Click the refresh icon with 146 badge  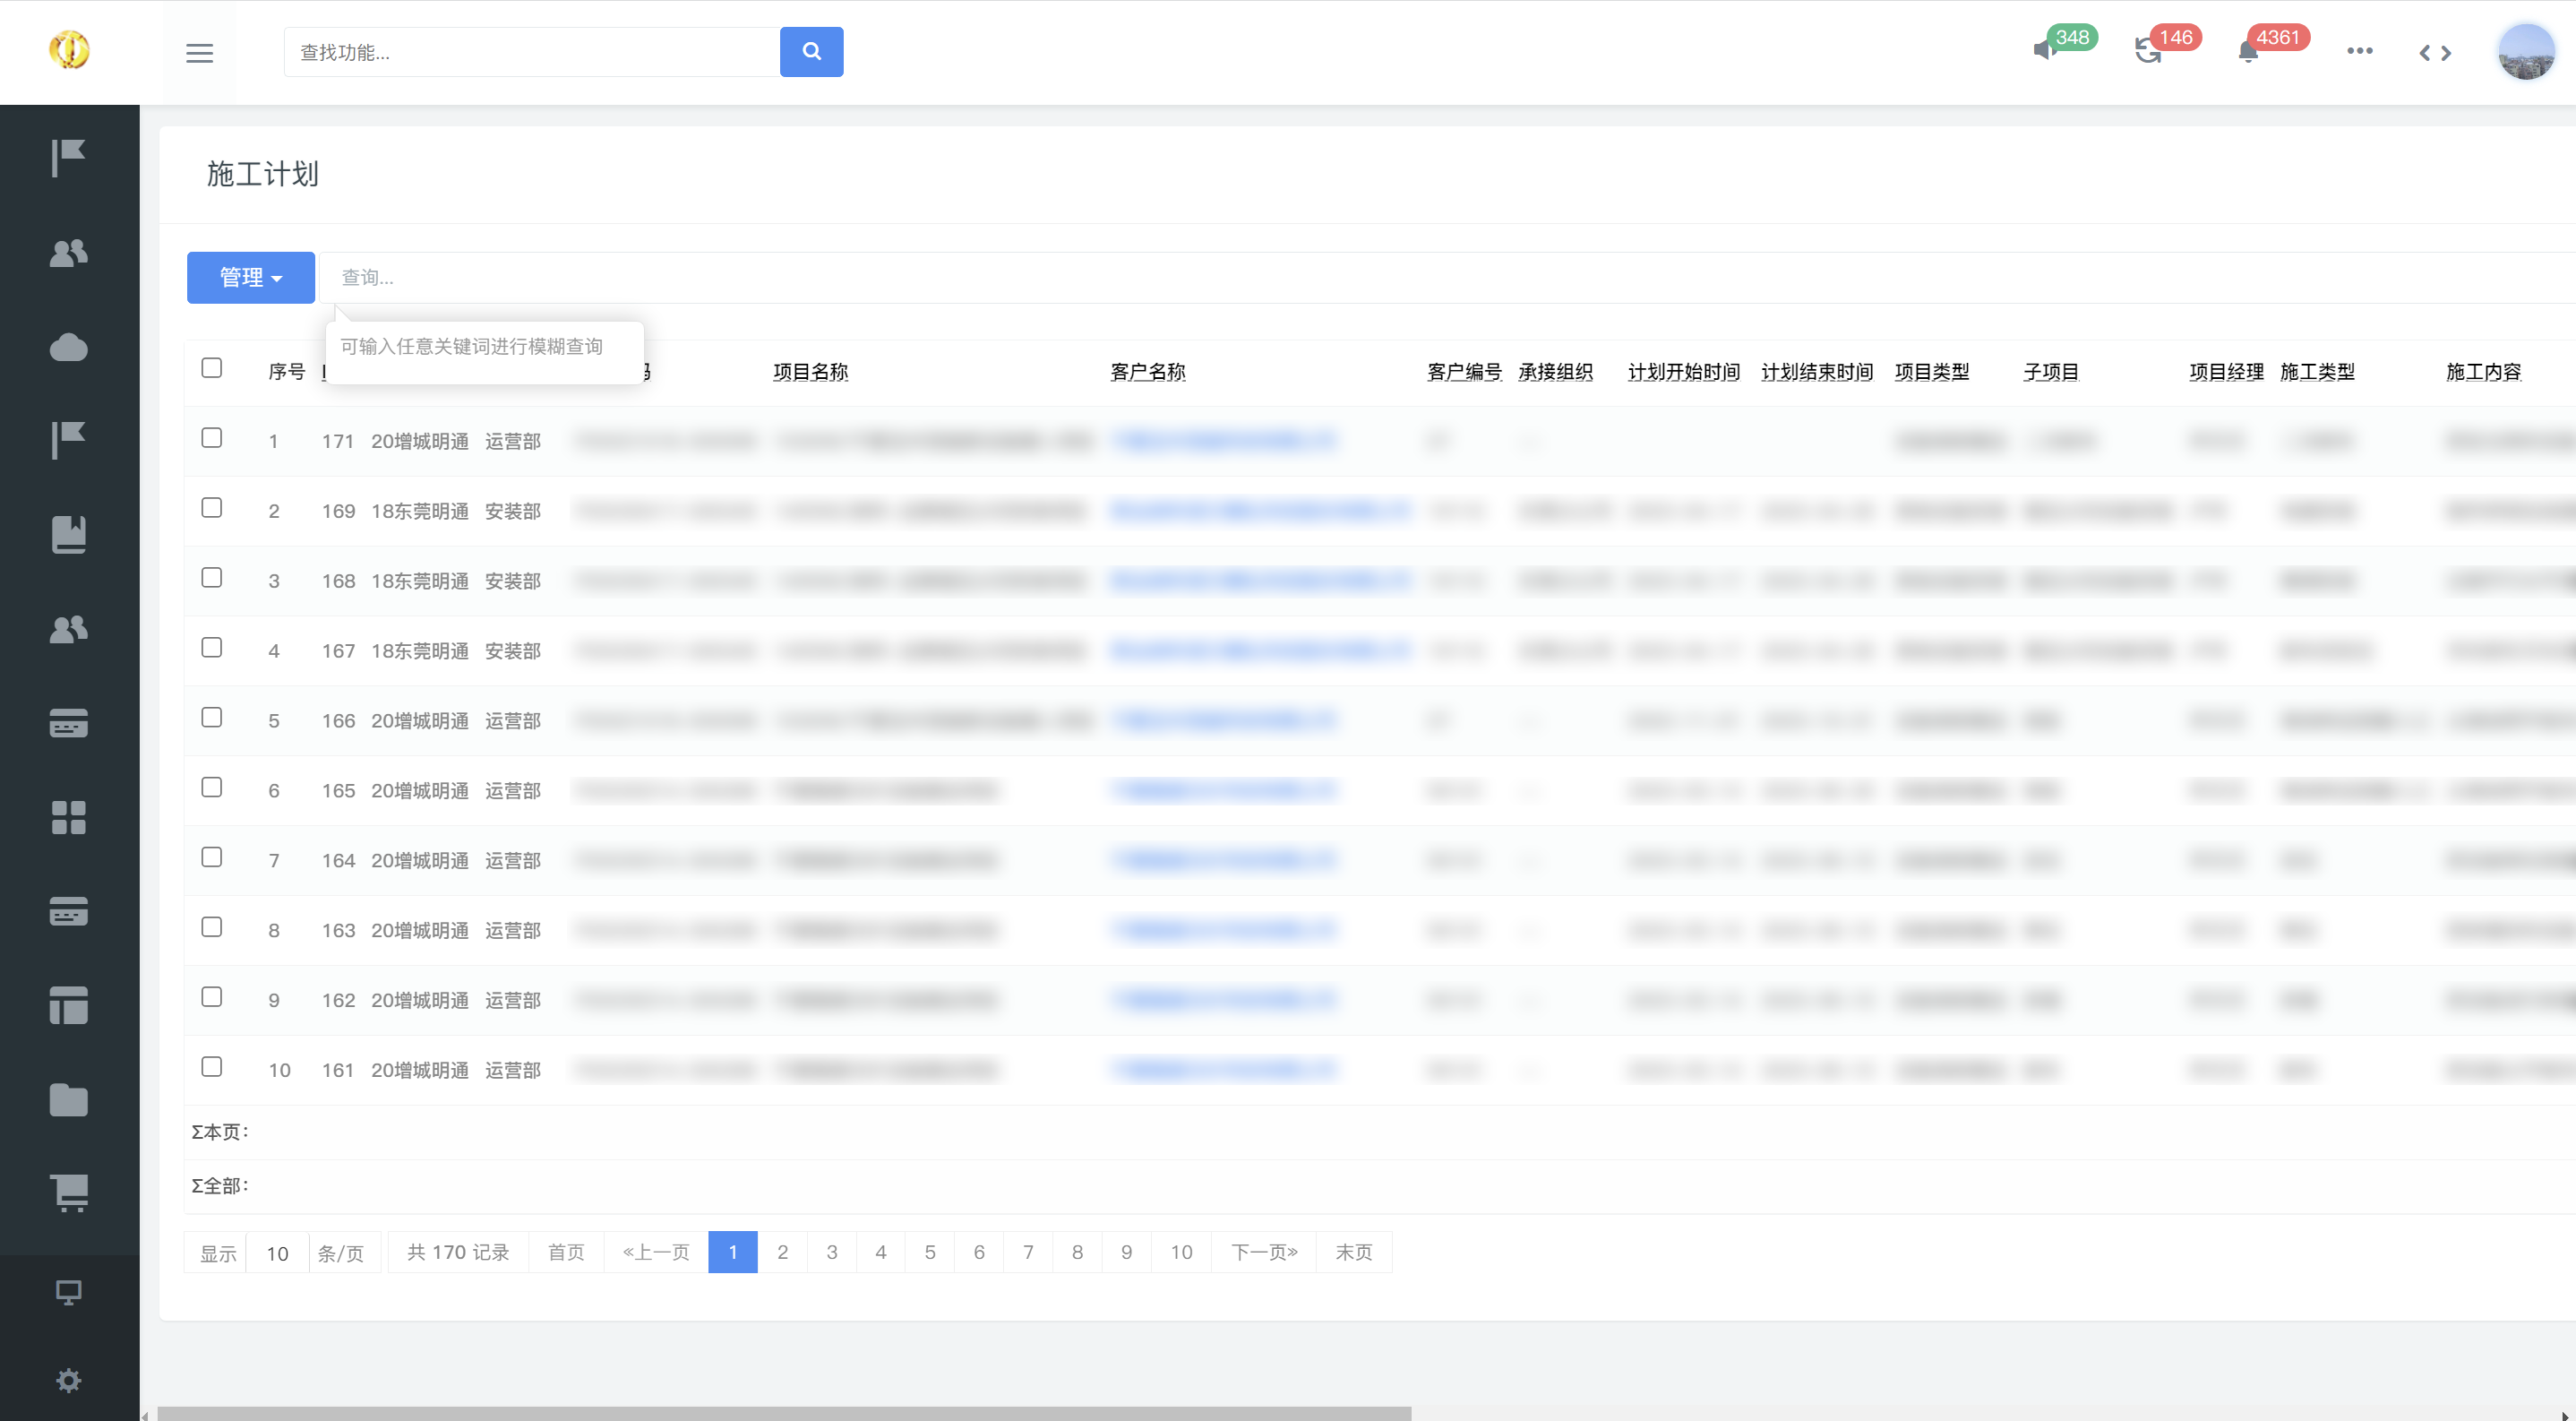point(2147,51)
